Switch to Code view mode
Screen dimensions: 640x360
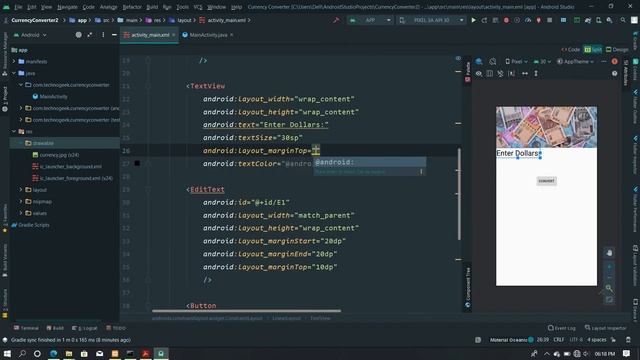click(571, 49)
